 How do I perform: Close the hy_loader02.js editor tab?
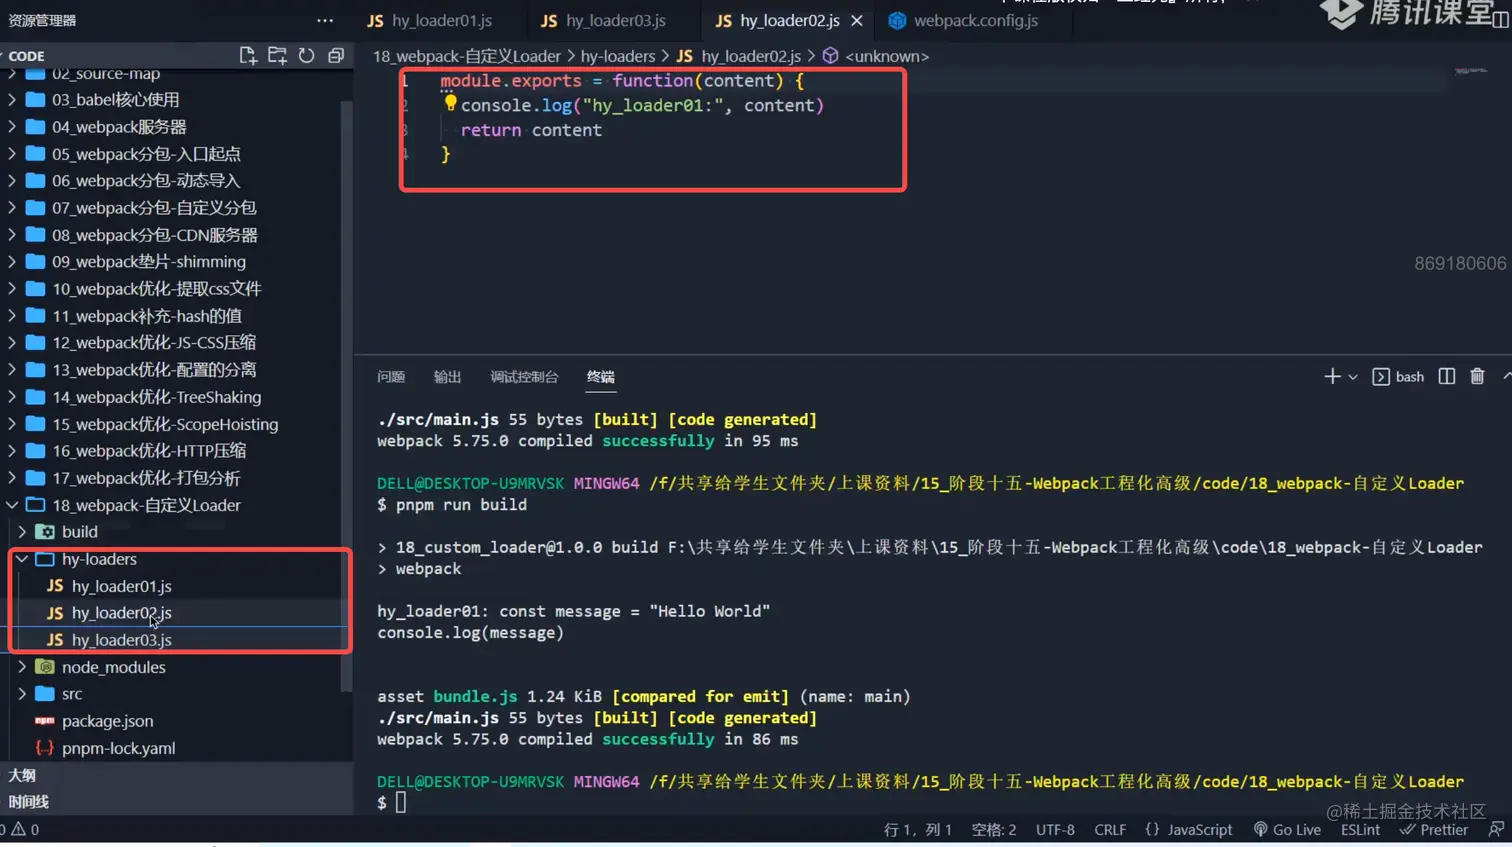point(857,20)
